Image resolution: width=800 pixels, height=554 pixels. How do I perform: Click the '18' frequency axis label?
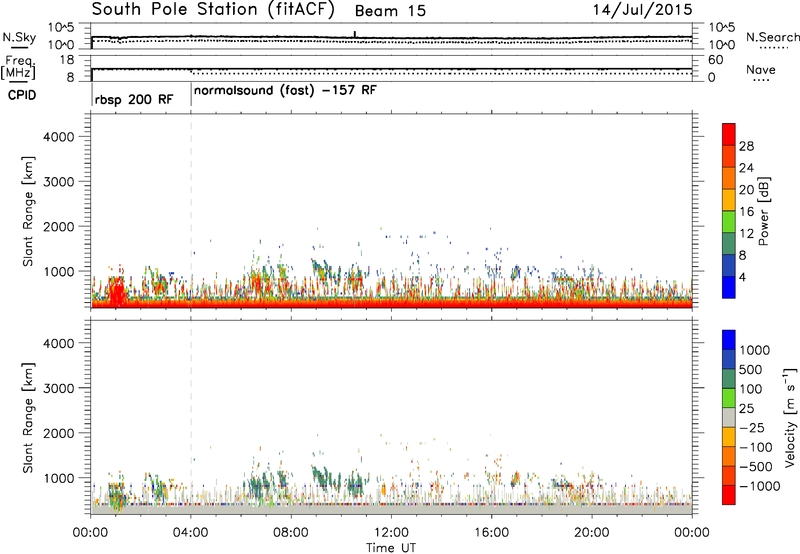(67, 60)
